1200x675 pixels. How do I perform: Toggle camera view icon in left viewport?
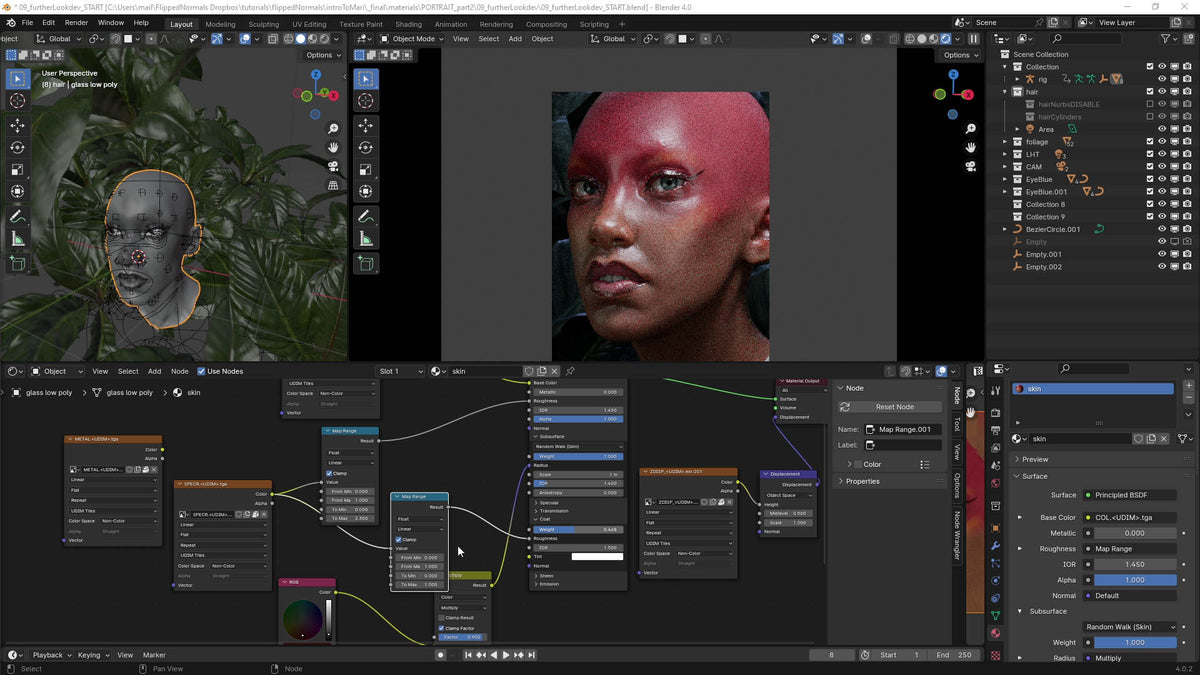click(x=333, y=166)
